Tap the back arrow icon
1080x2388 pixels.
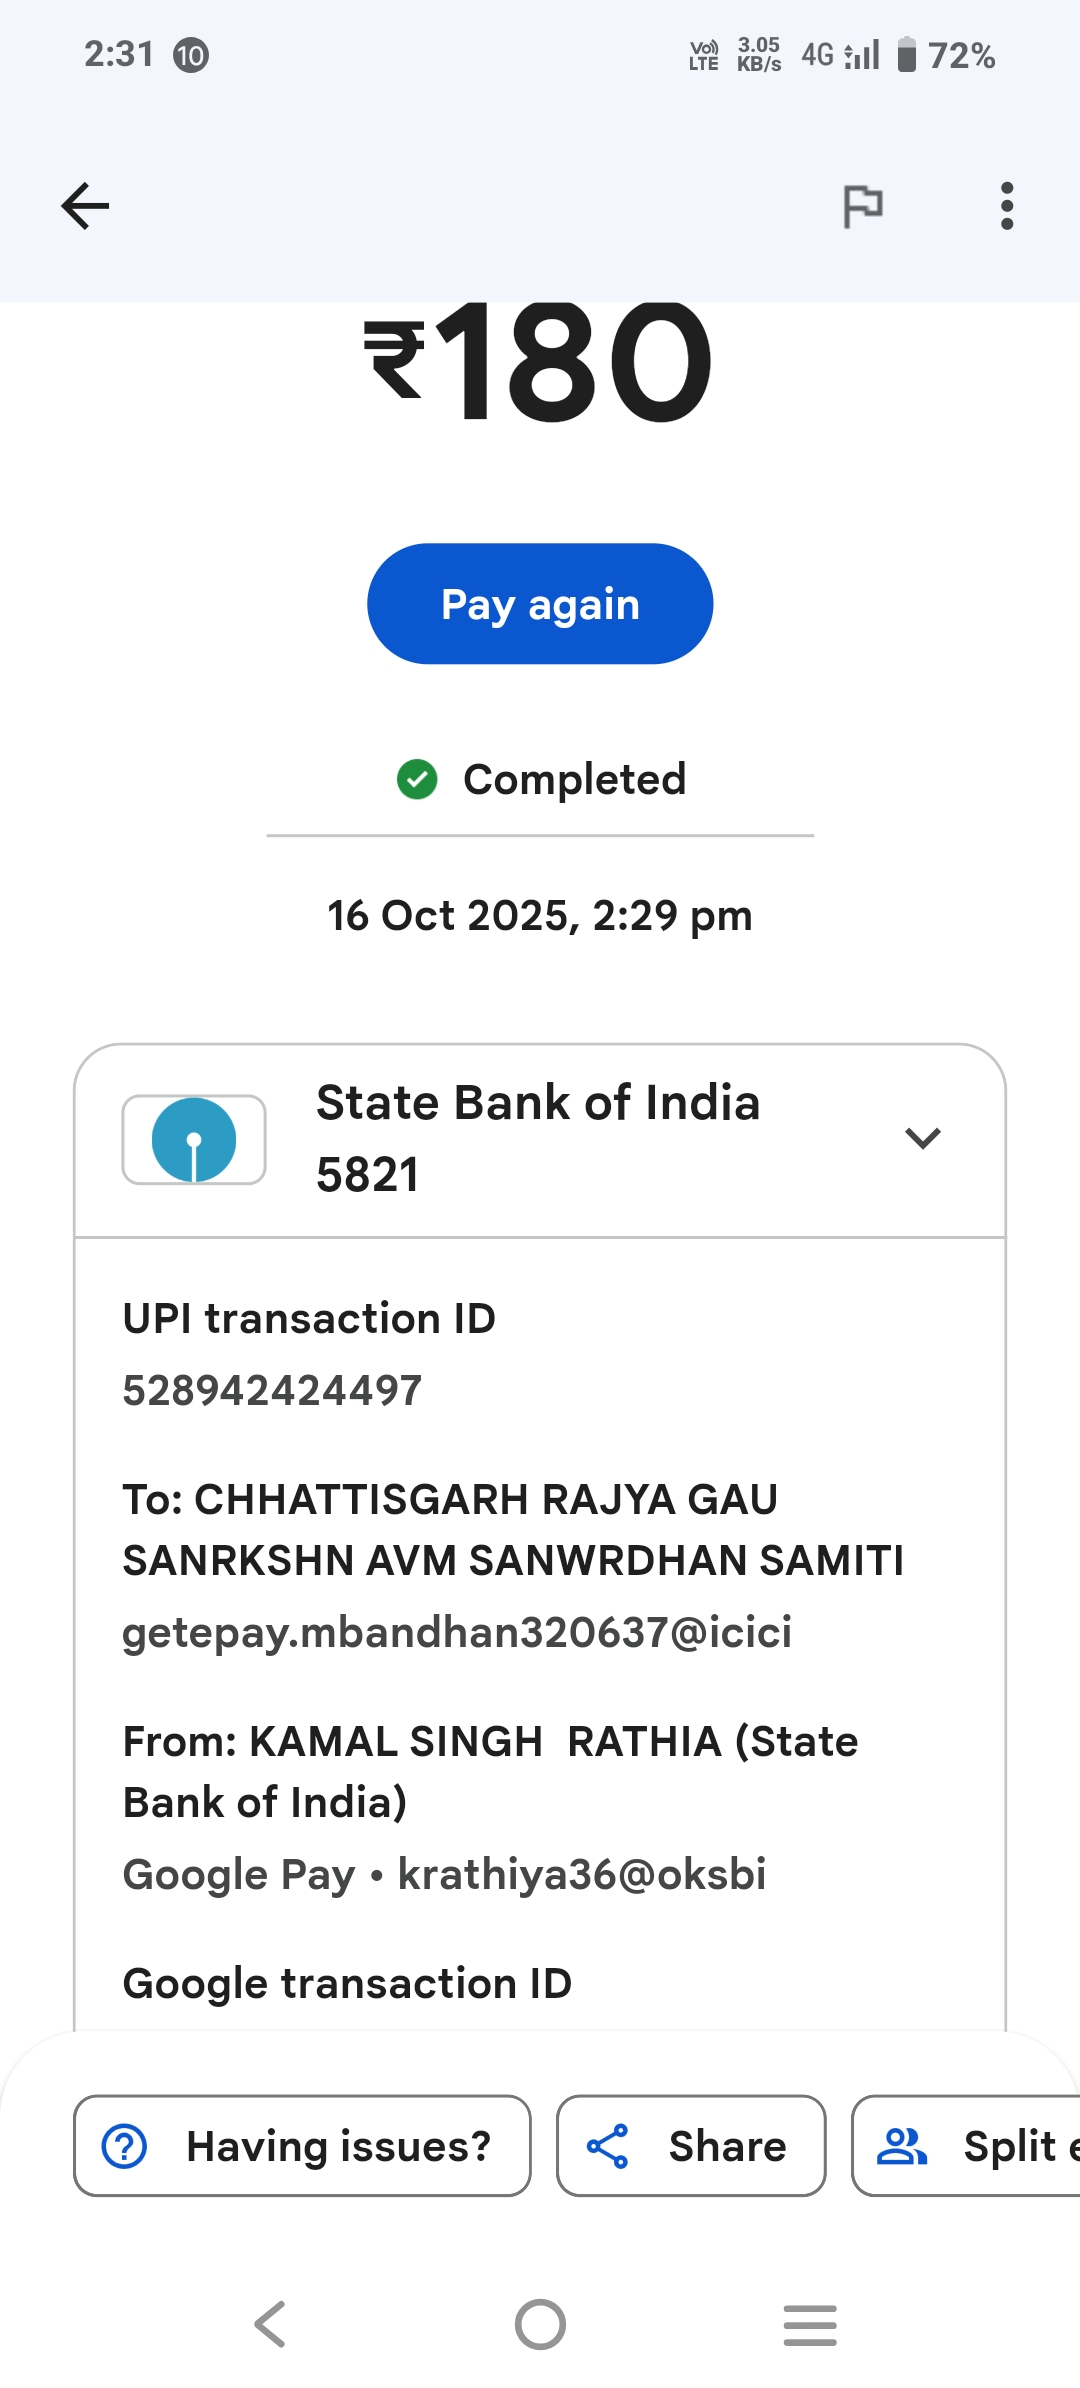click(x=85, y=206)
